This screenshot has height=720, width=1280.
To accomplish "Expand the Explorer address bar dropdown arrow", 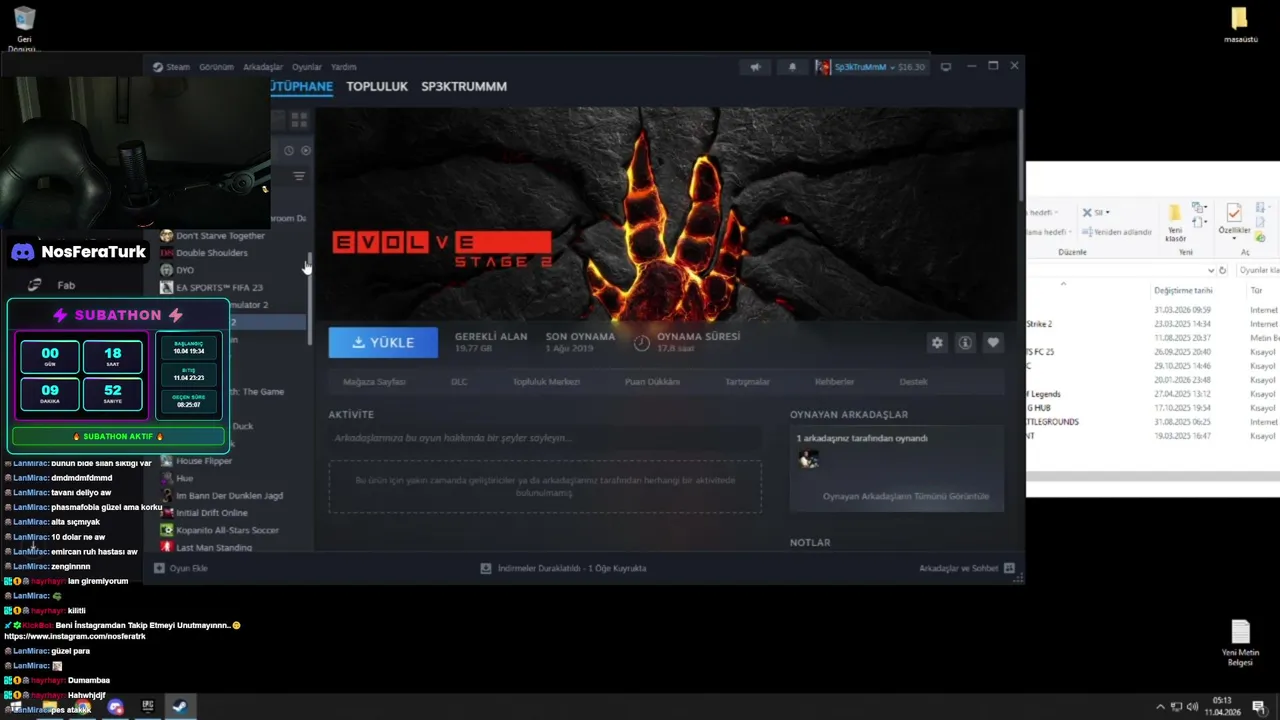I will (1211, 271).
